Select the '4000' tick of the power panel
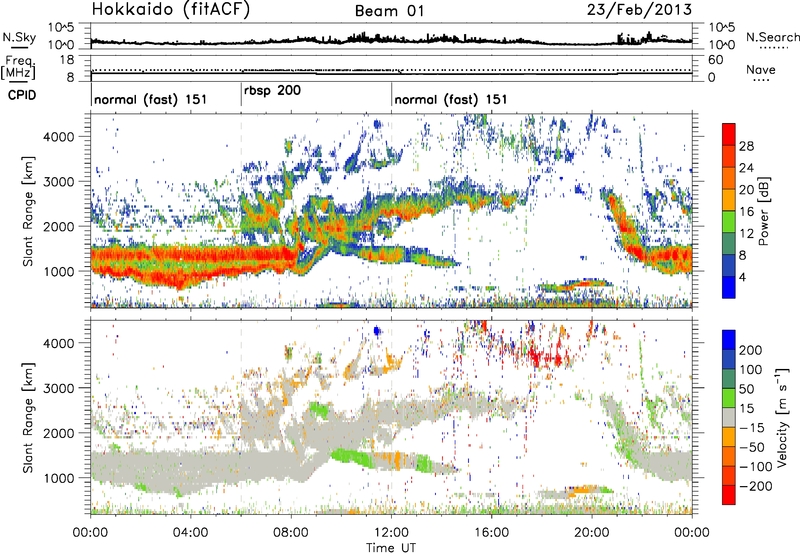800x554 pixels. [58, 137]
